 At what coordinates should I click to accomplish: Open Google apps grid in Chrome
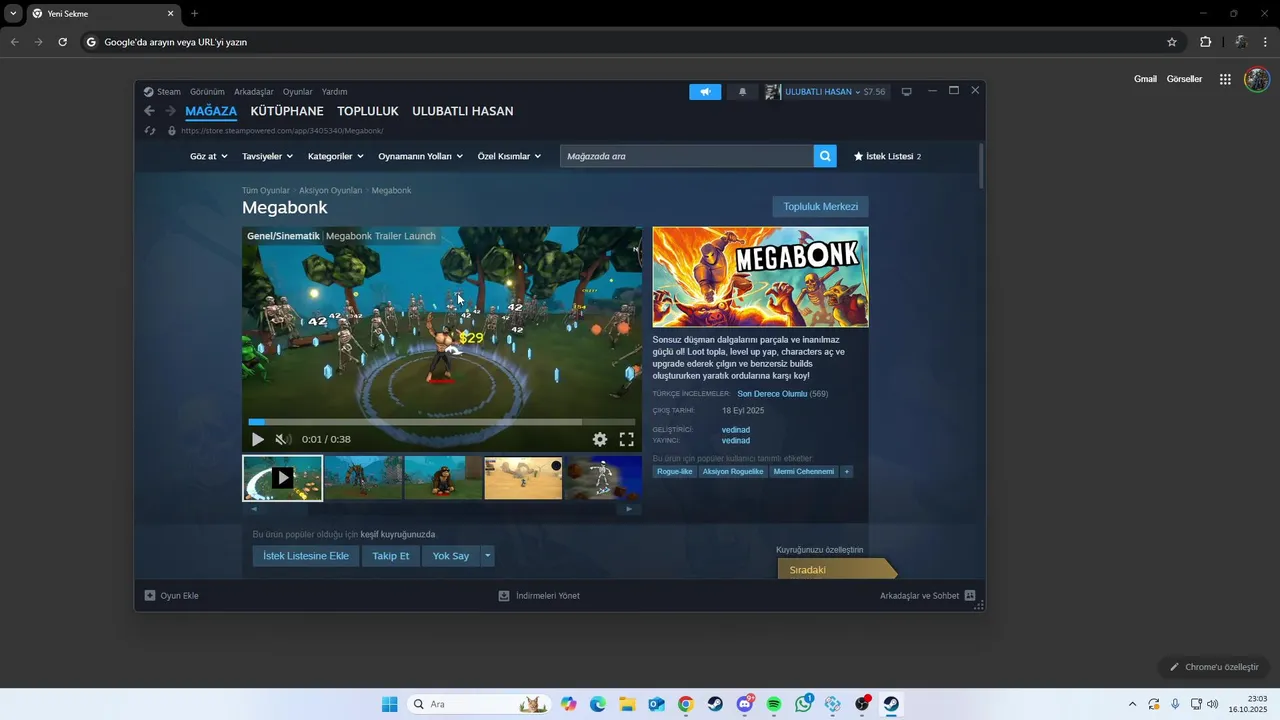click(x=1225, y=79)
